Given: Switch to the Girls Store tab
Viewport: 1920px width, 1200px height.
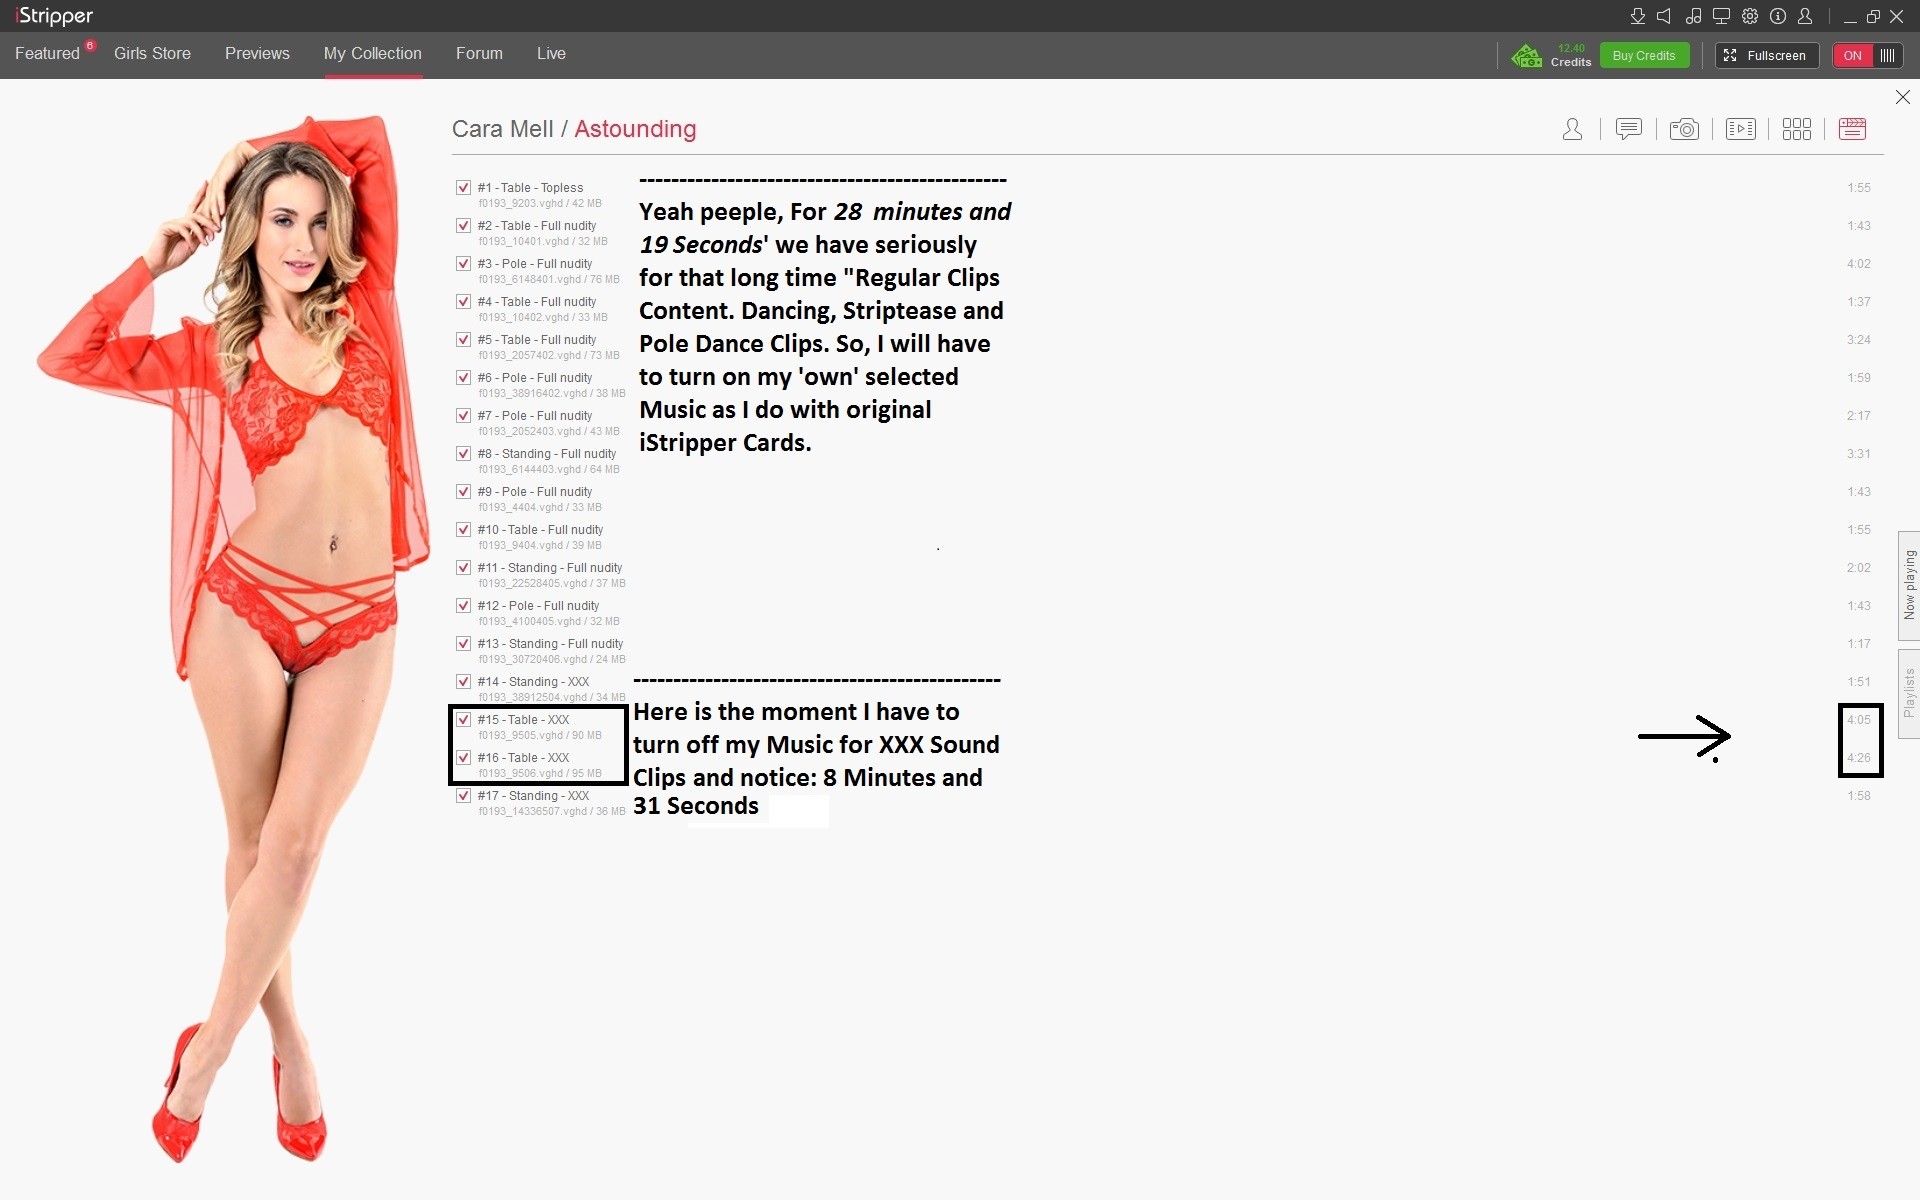Looking at the screenshot, I should [152, 53].
